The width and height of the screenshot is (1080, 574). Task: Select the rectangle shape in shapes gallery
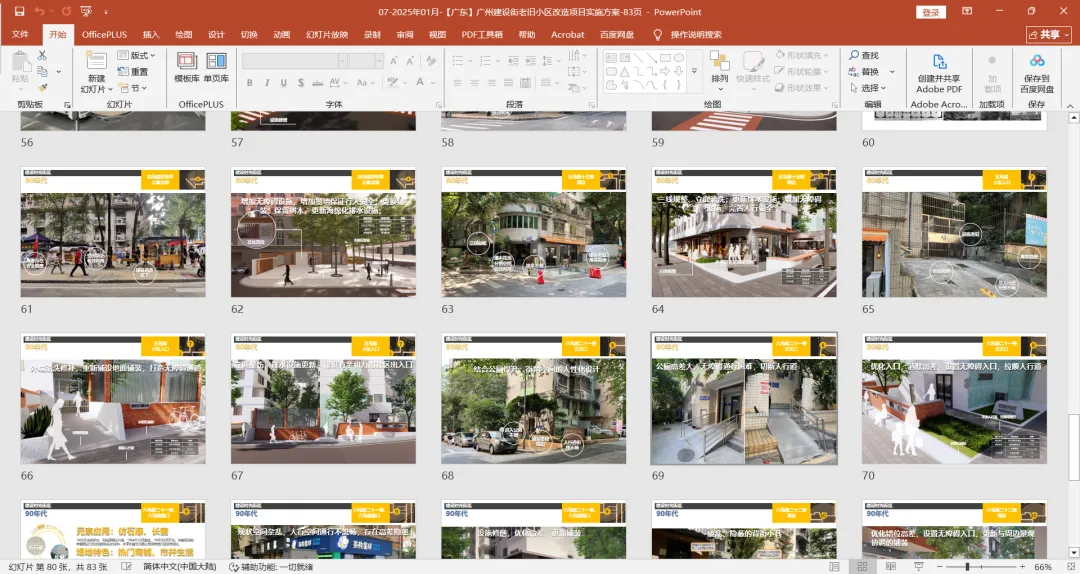tap(665, 58)
